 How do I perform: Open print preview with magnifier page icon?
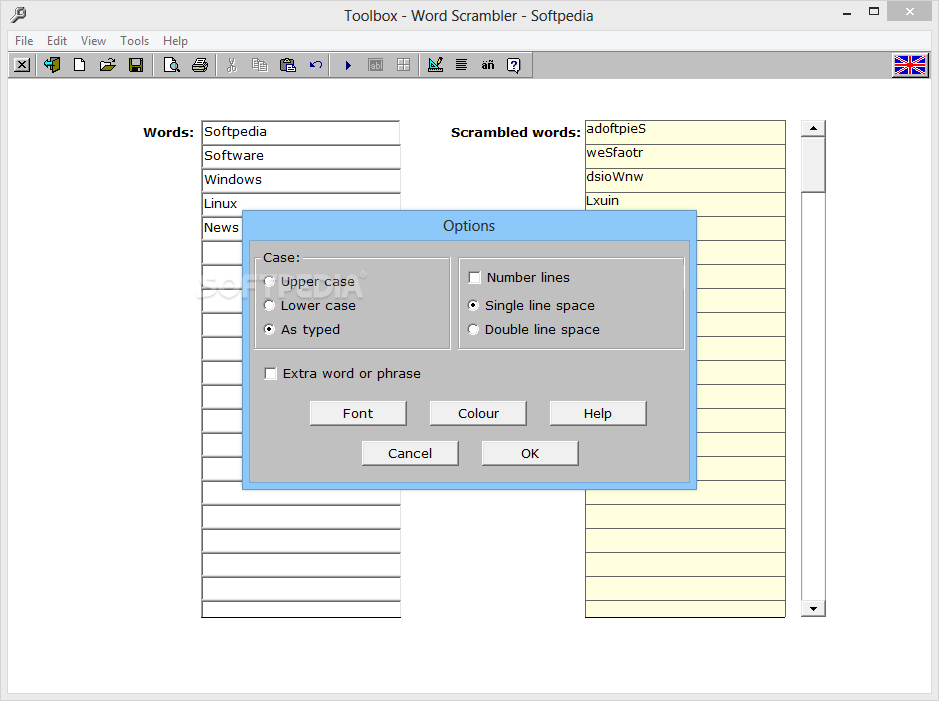coord(171,65)
